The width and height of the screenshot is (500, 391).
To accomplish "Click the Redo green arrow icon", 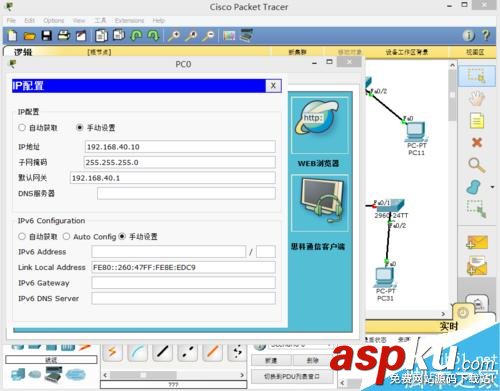I will pyautogui.click(x=153, y=35).
